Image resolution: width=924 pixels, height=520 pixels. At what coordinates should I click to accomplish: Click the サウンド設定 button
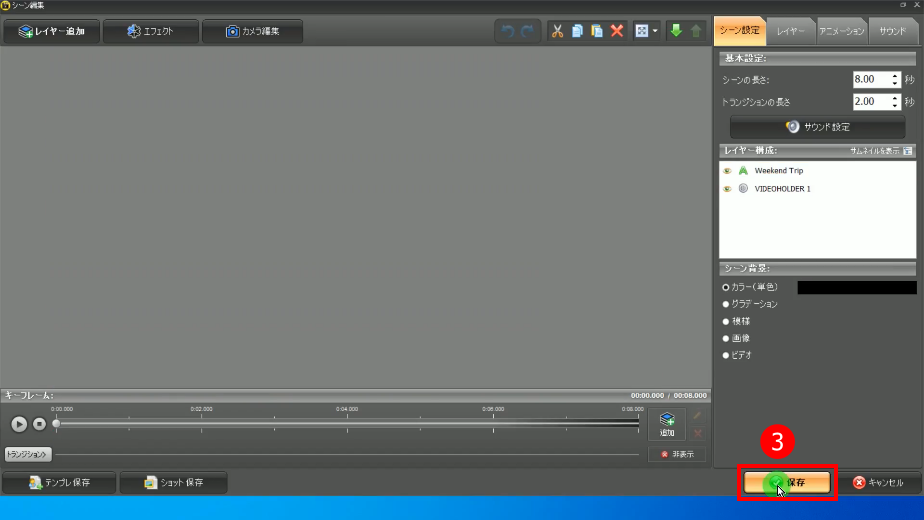(x=817, y=127)
